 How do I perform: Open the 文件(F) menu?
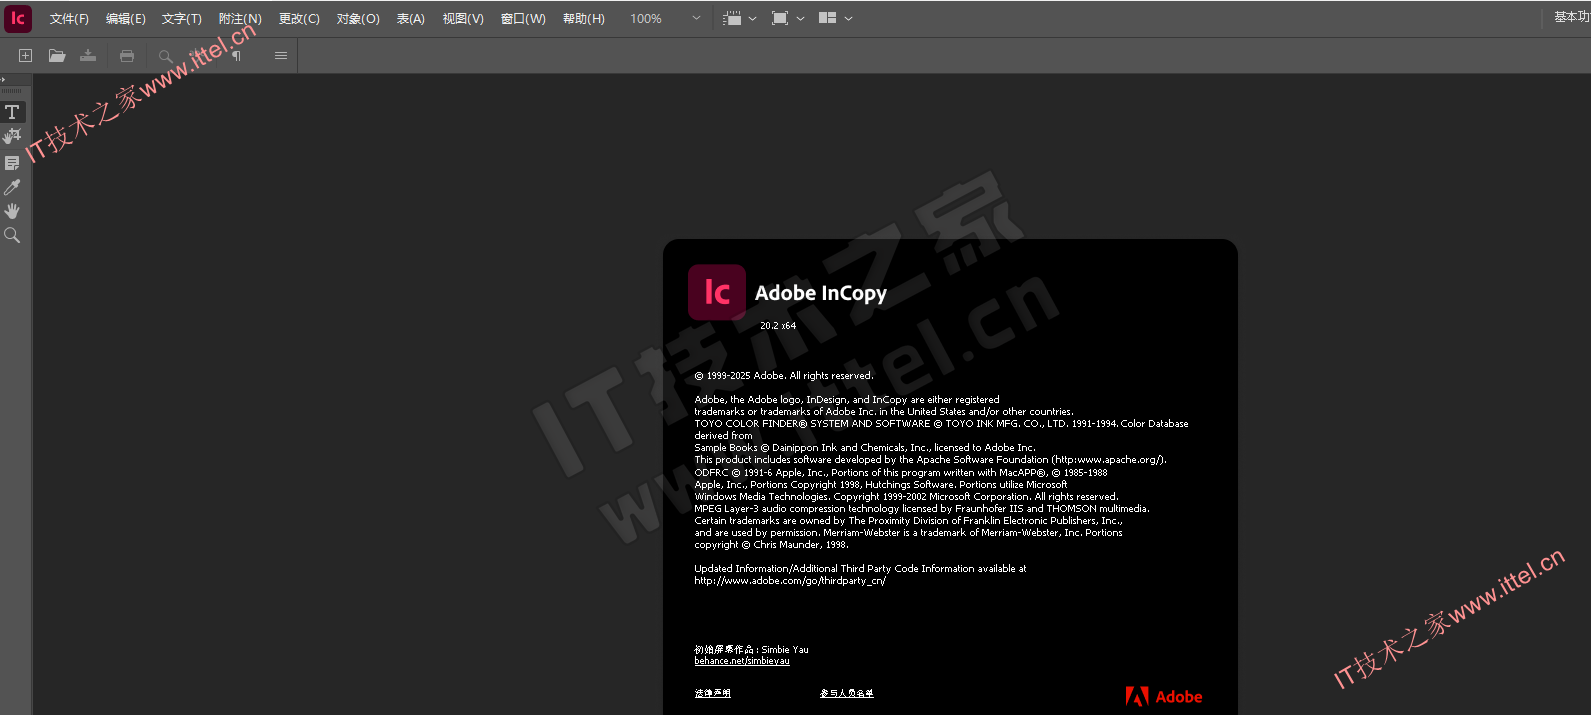click(x=69, y=19)
